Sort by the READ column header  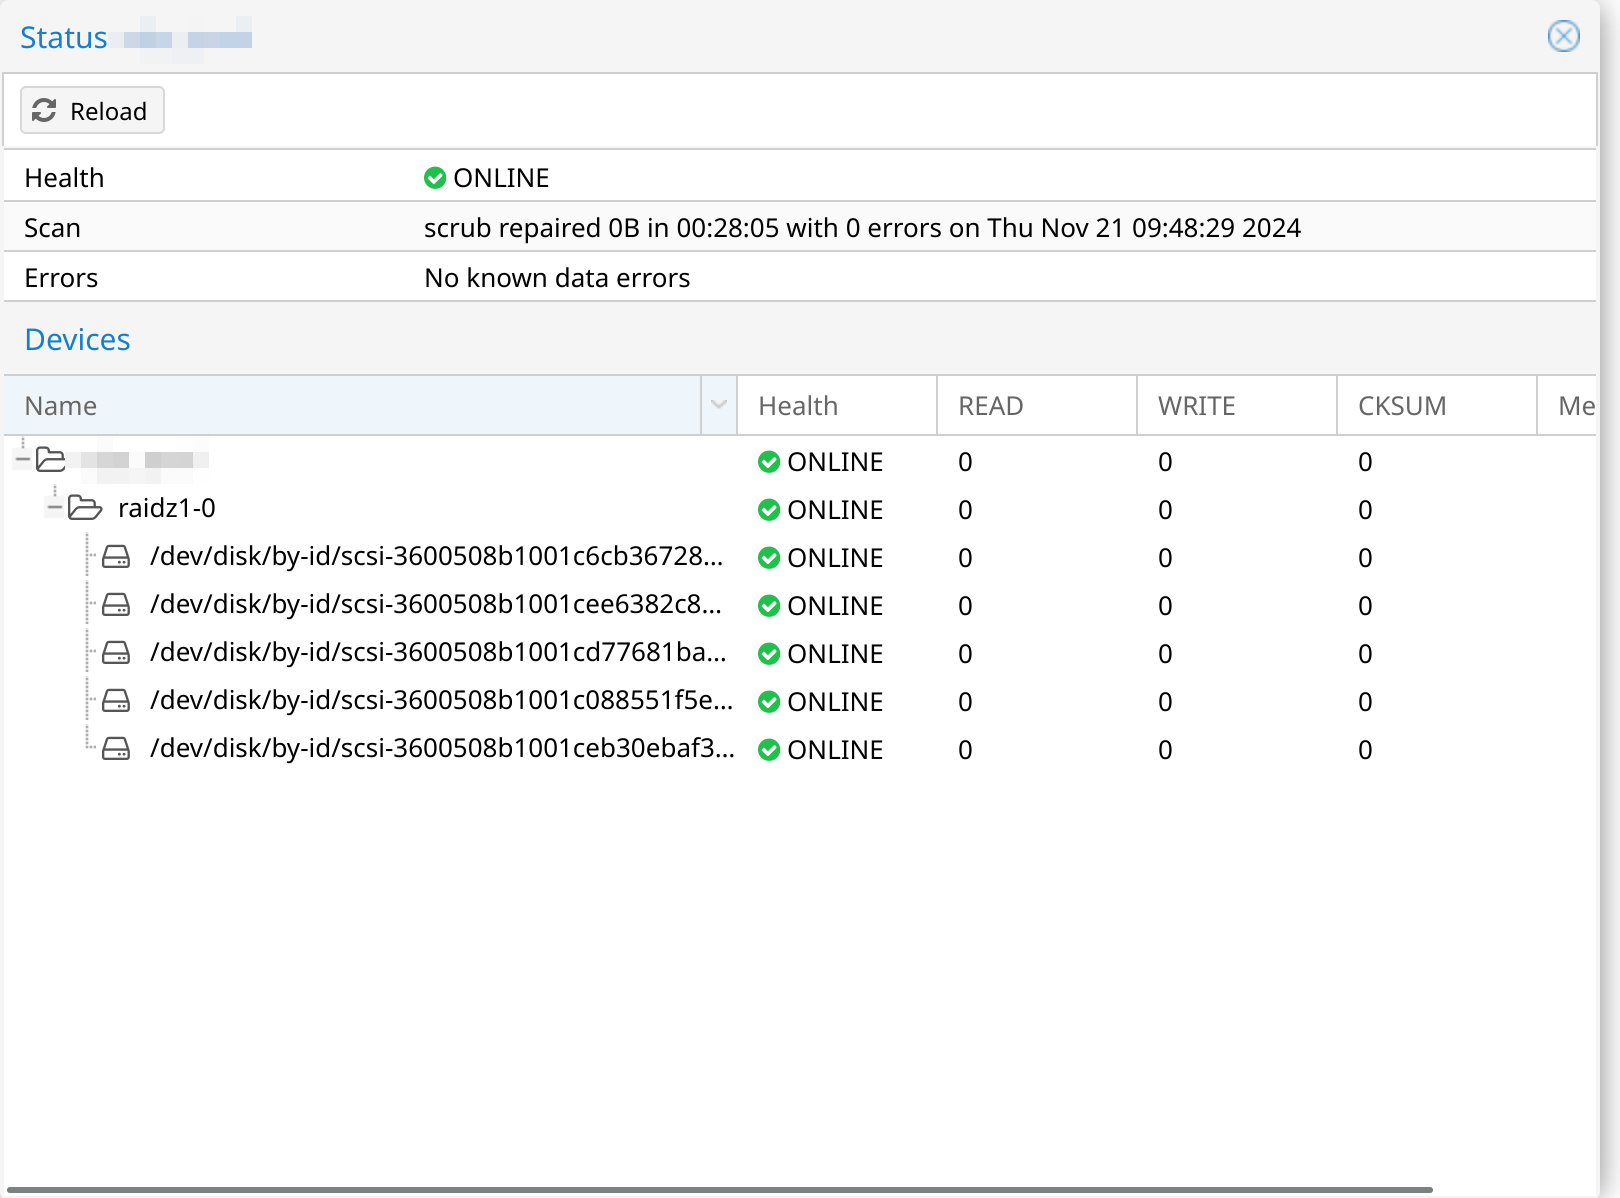[x=1036, y=406]
